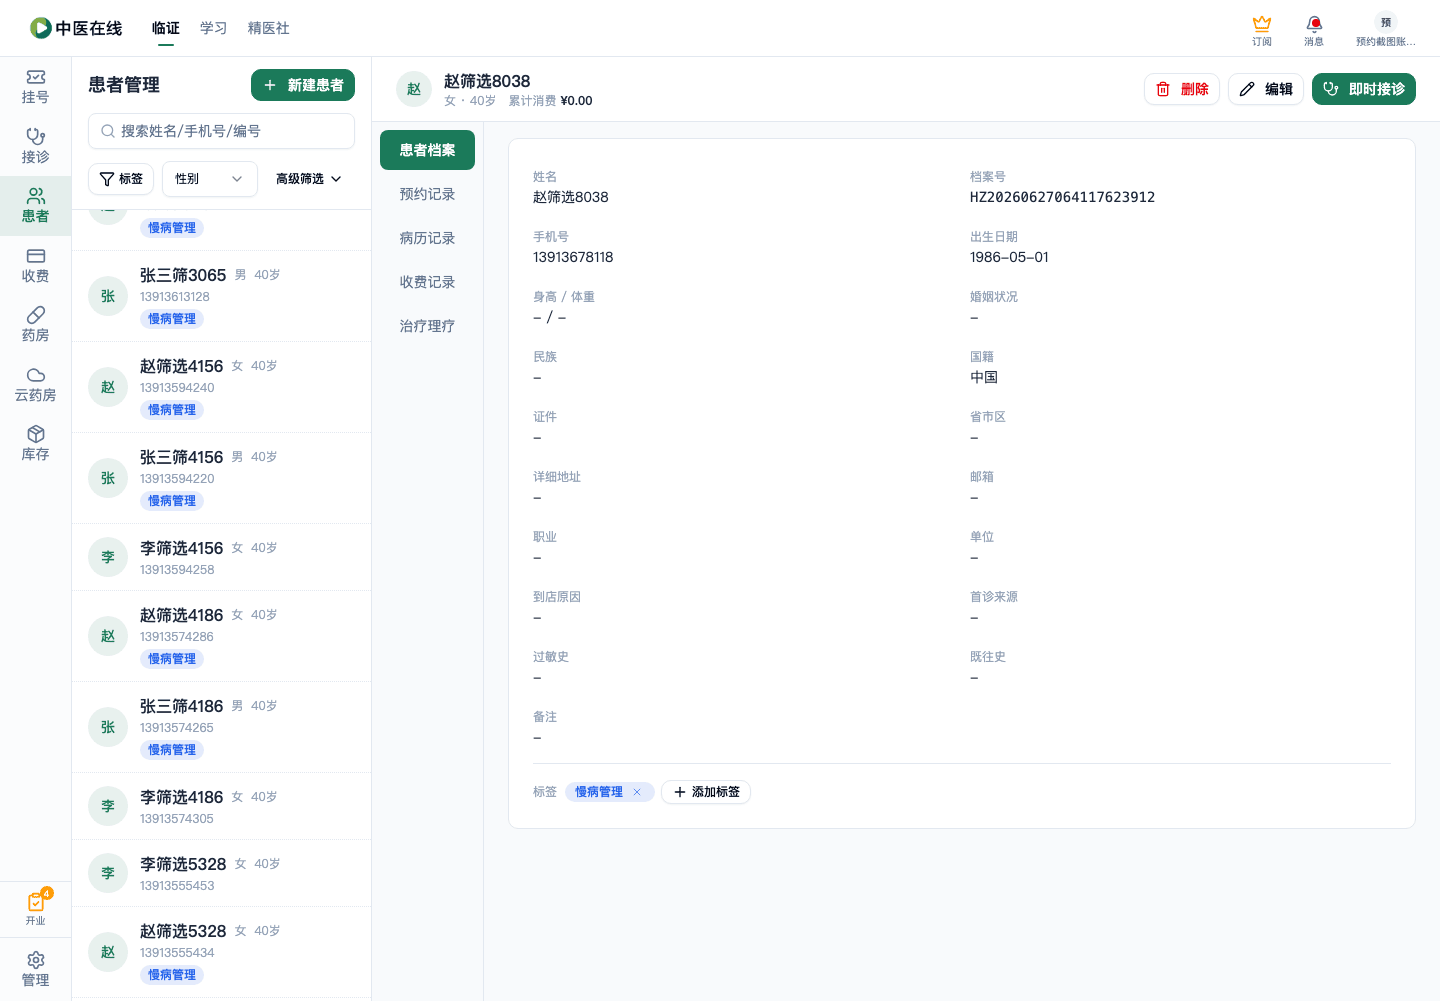Select patient 张三筛4186
The height and width of the screenshot is (1001, 1440).
point(221,727)
